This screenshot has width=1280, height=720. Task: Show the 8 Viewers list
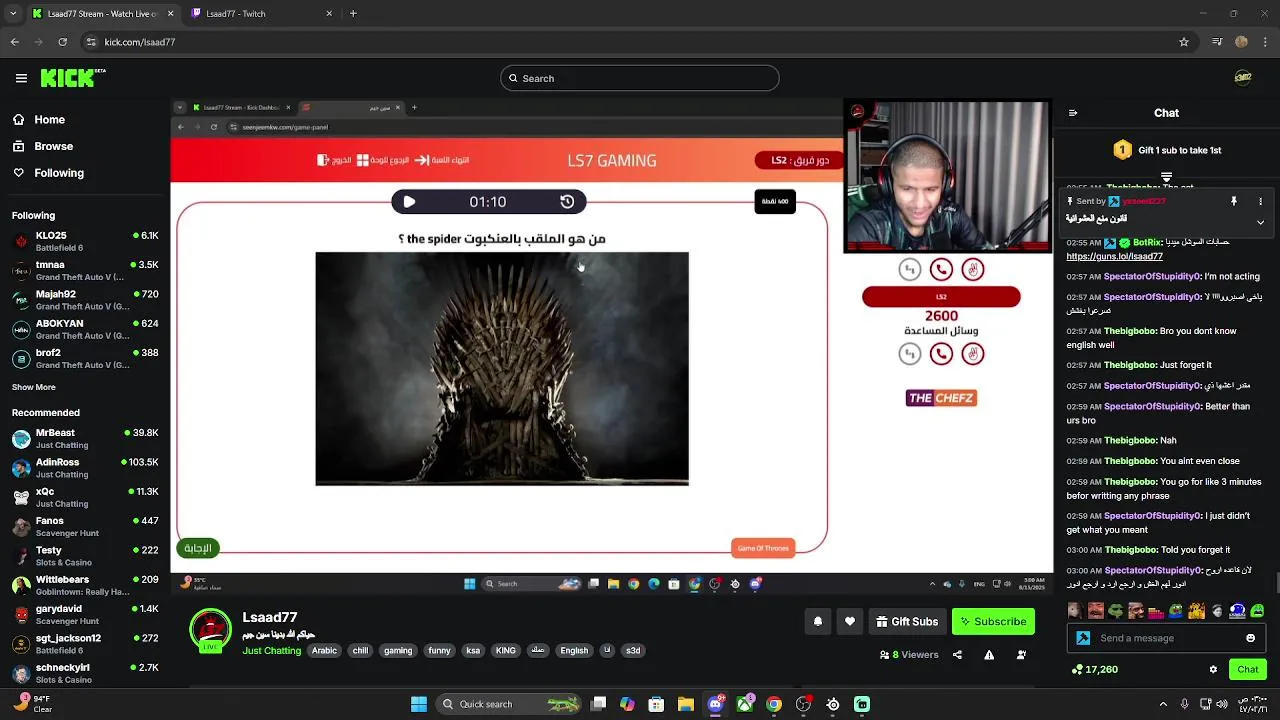point(909,655)
